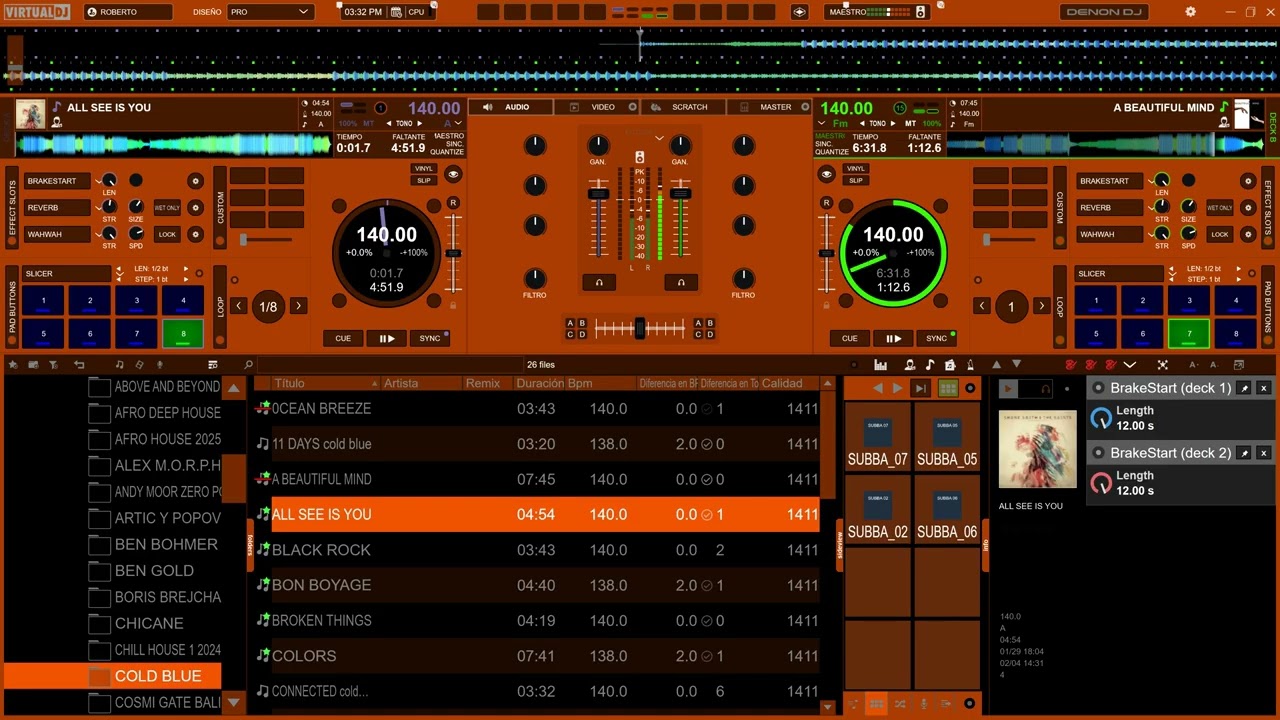Click the crossfader handle
The height and width of the screenshot is (720, 1280).
(x=640, y=327)
